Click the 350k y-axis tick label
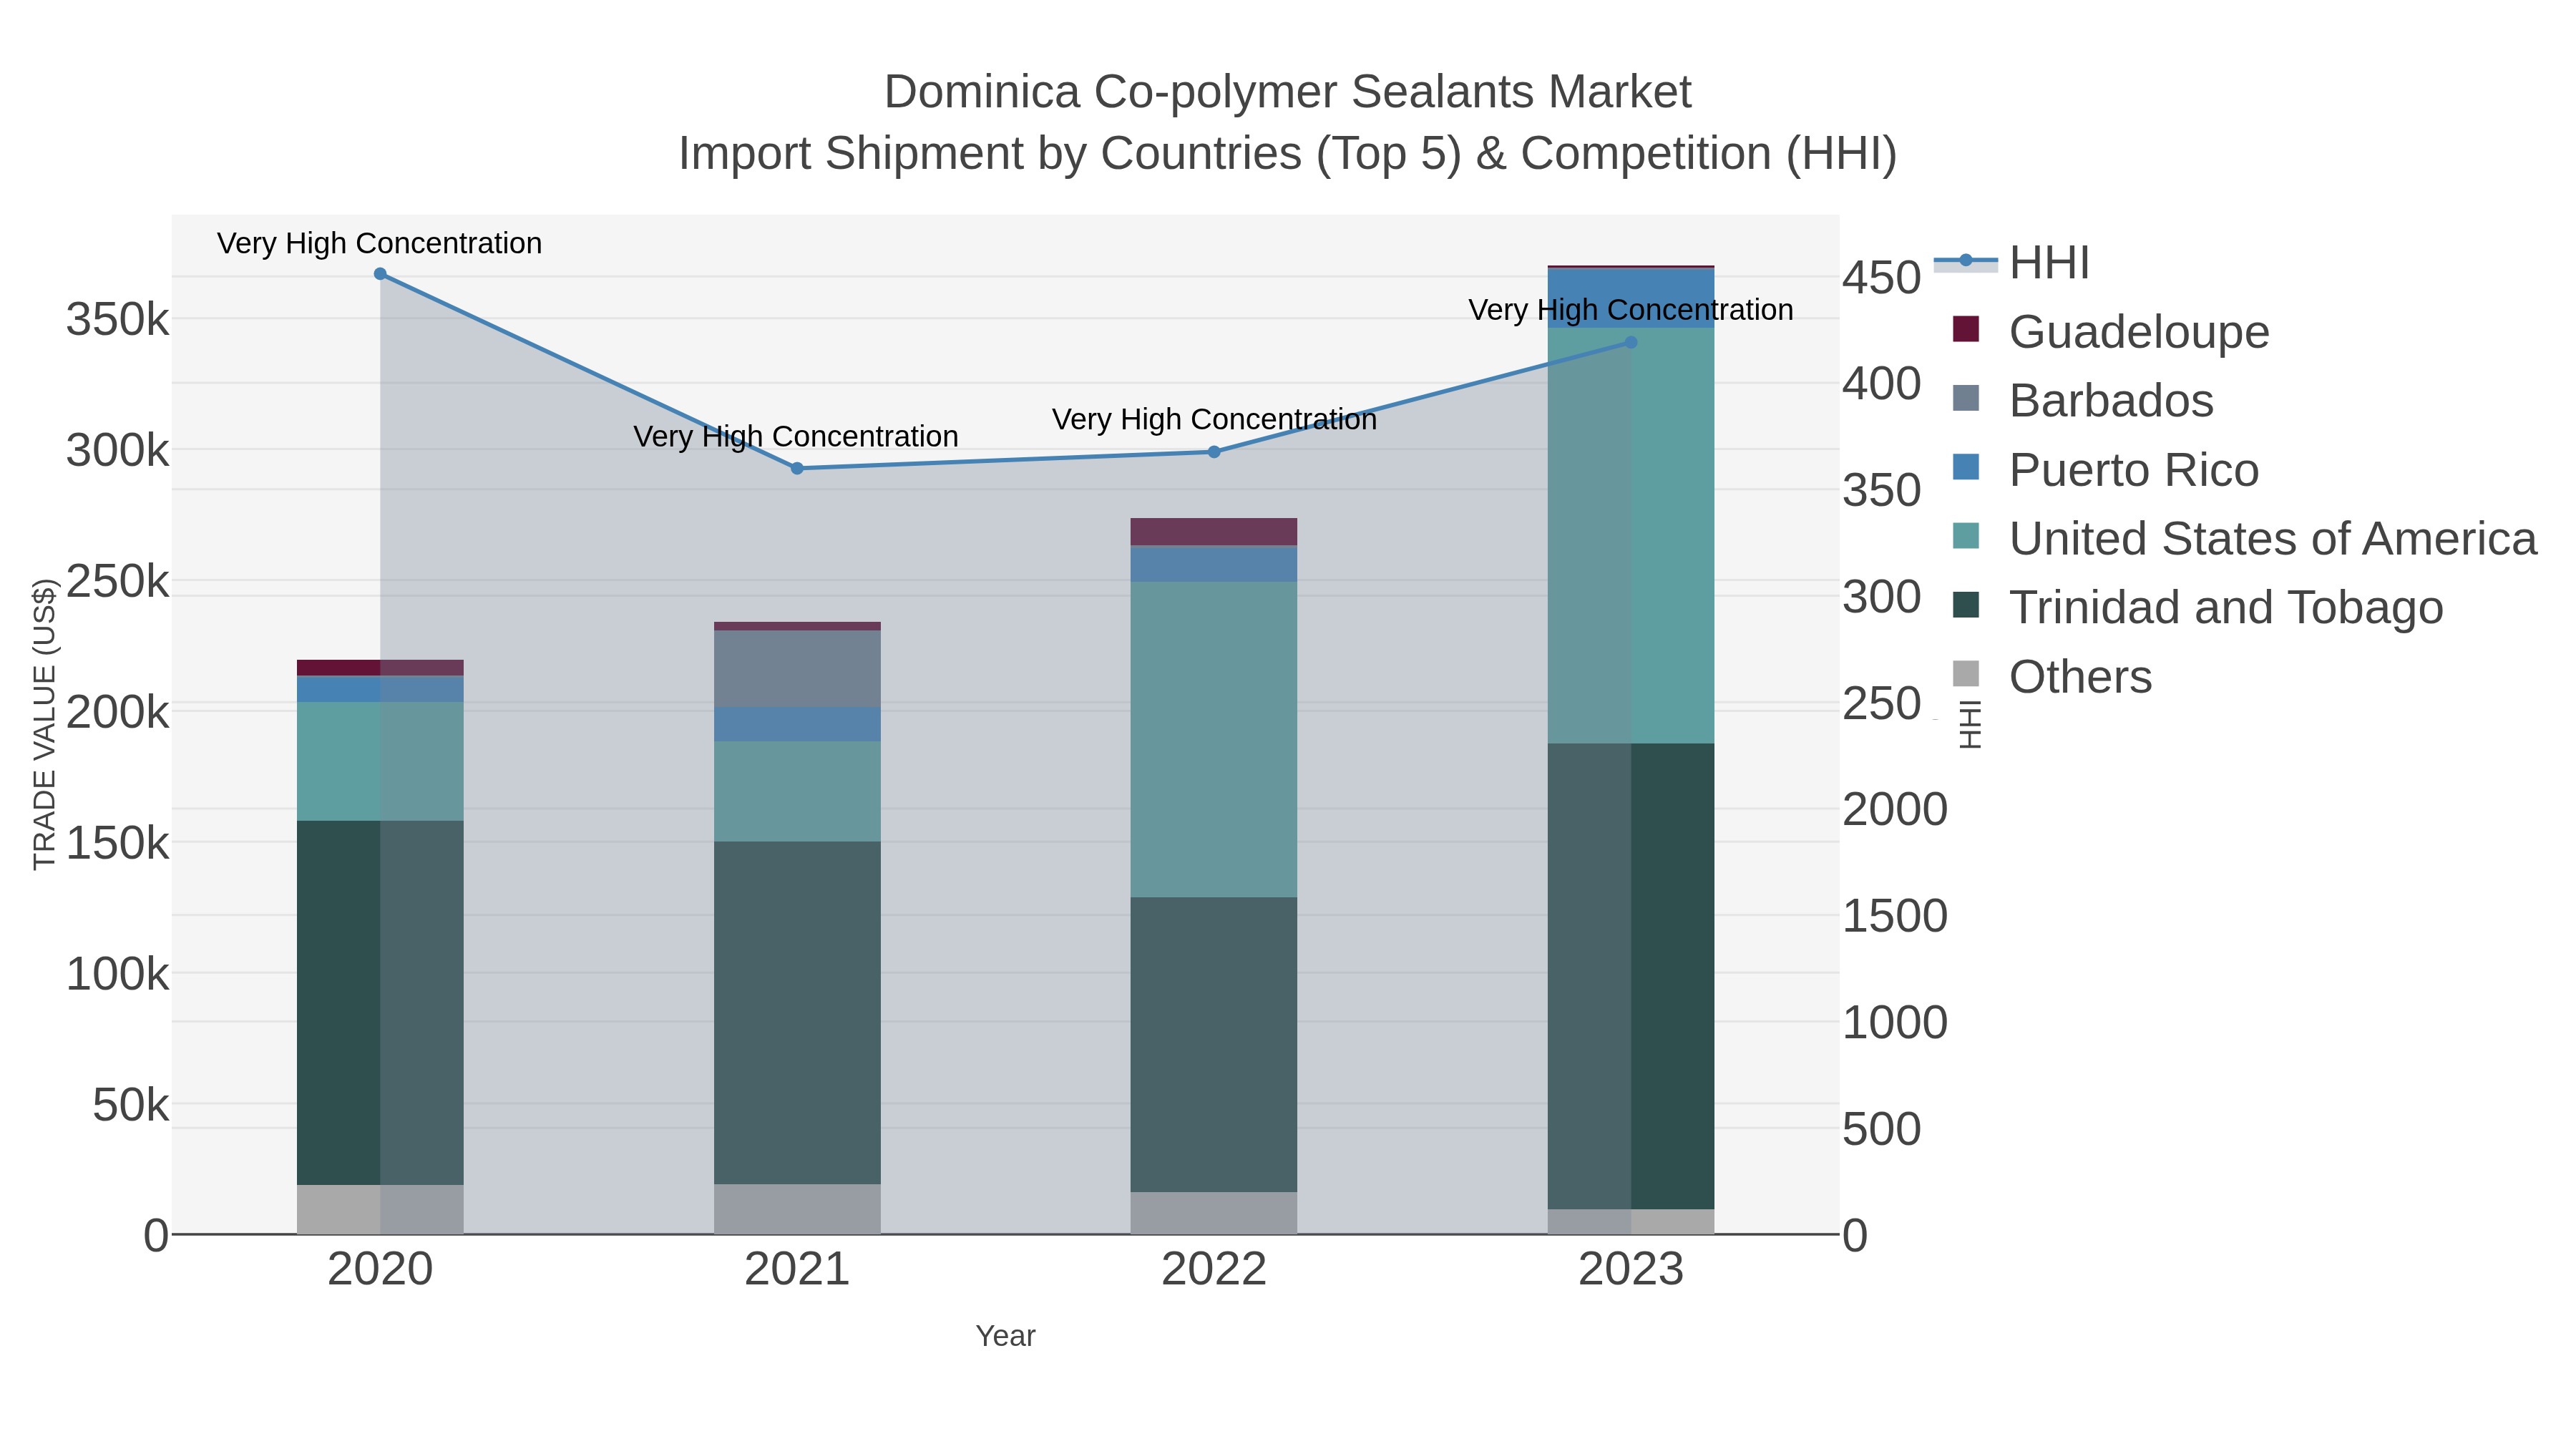The width and height of the screenshot is (2576, 1449). 118,320
